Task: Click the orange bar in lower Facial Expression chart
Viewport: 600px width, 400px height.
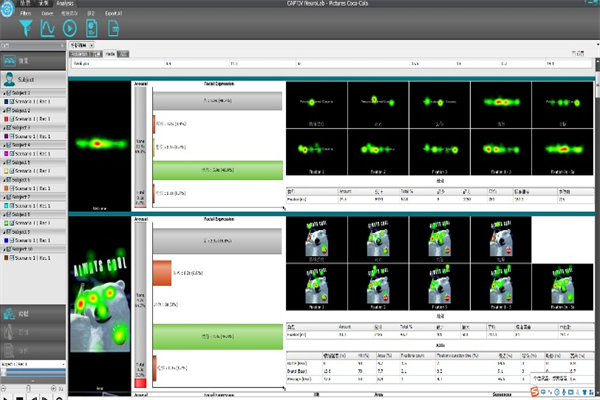Action: click(162, 273)
